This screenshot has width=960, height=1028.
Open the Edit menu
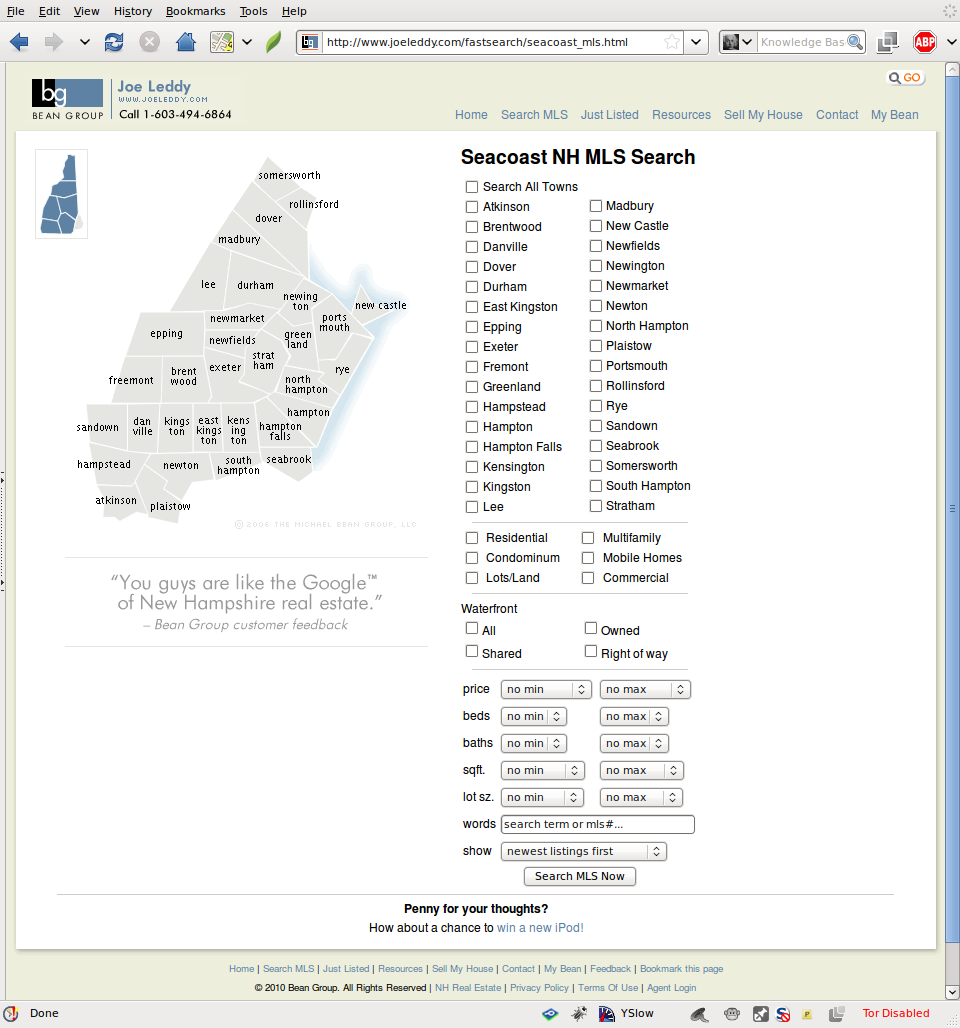coord(49,11)
